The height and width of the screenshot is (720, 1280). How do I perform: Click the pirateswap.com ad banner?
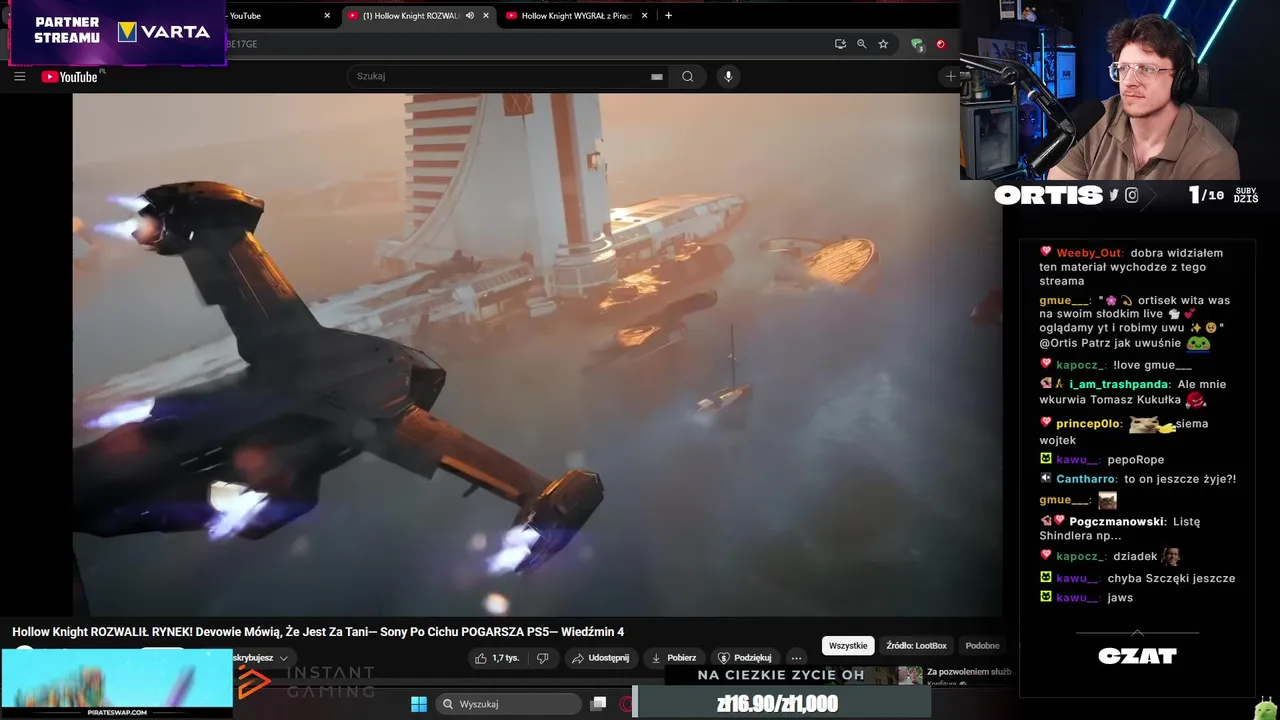coord(117,683)
